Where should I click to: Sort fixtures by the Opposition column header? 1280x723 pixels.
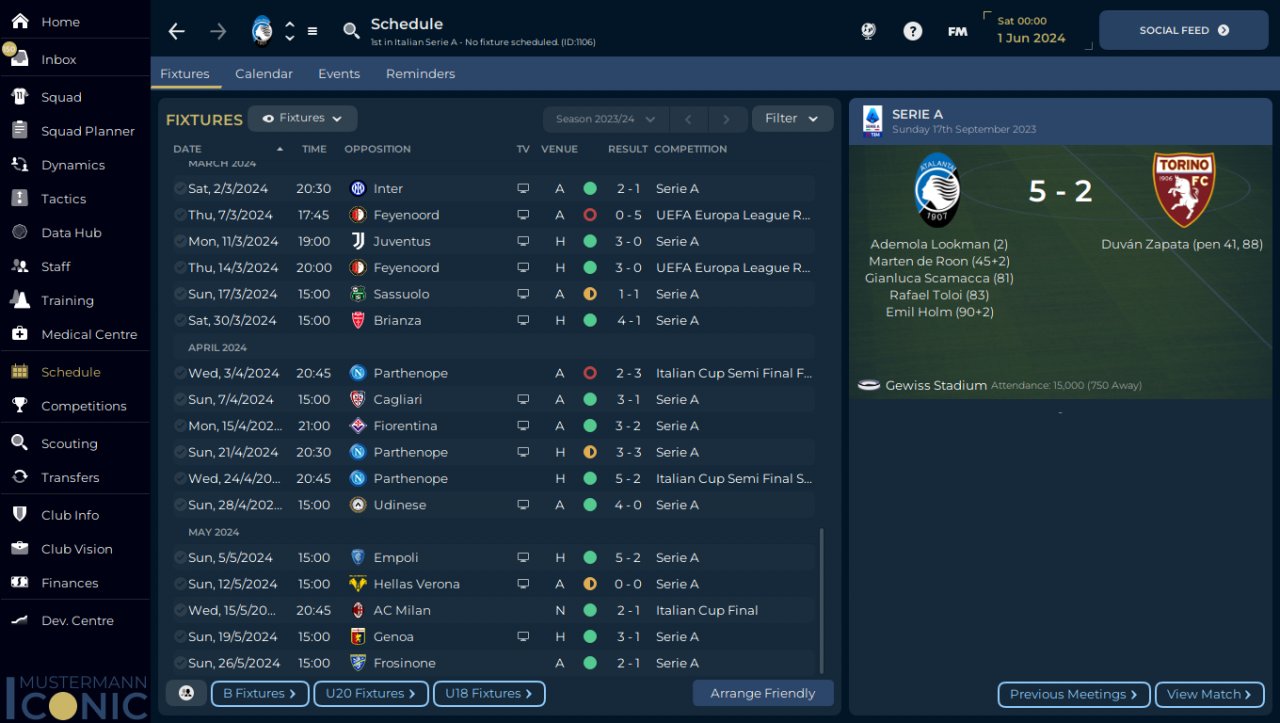[x=377, y=149]
